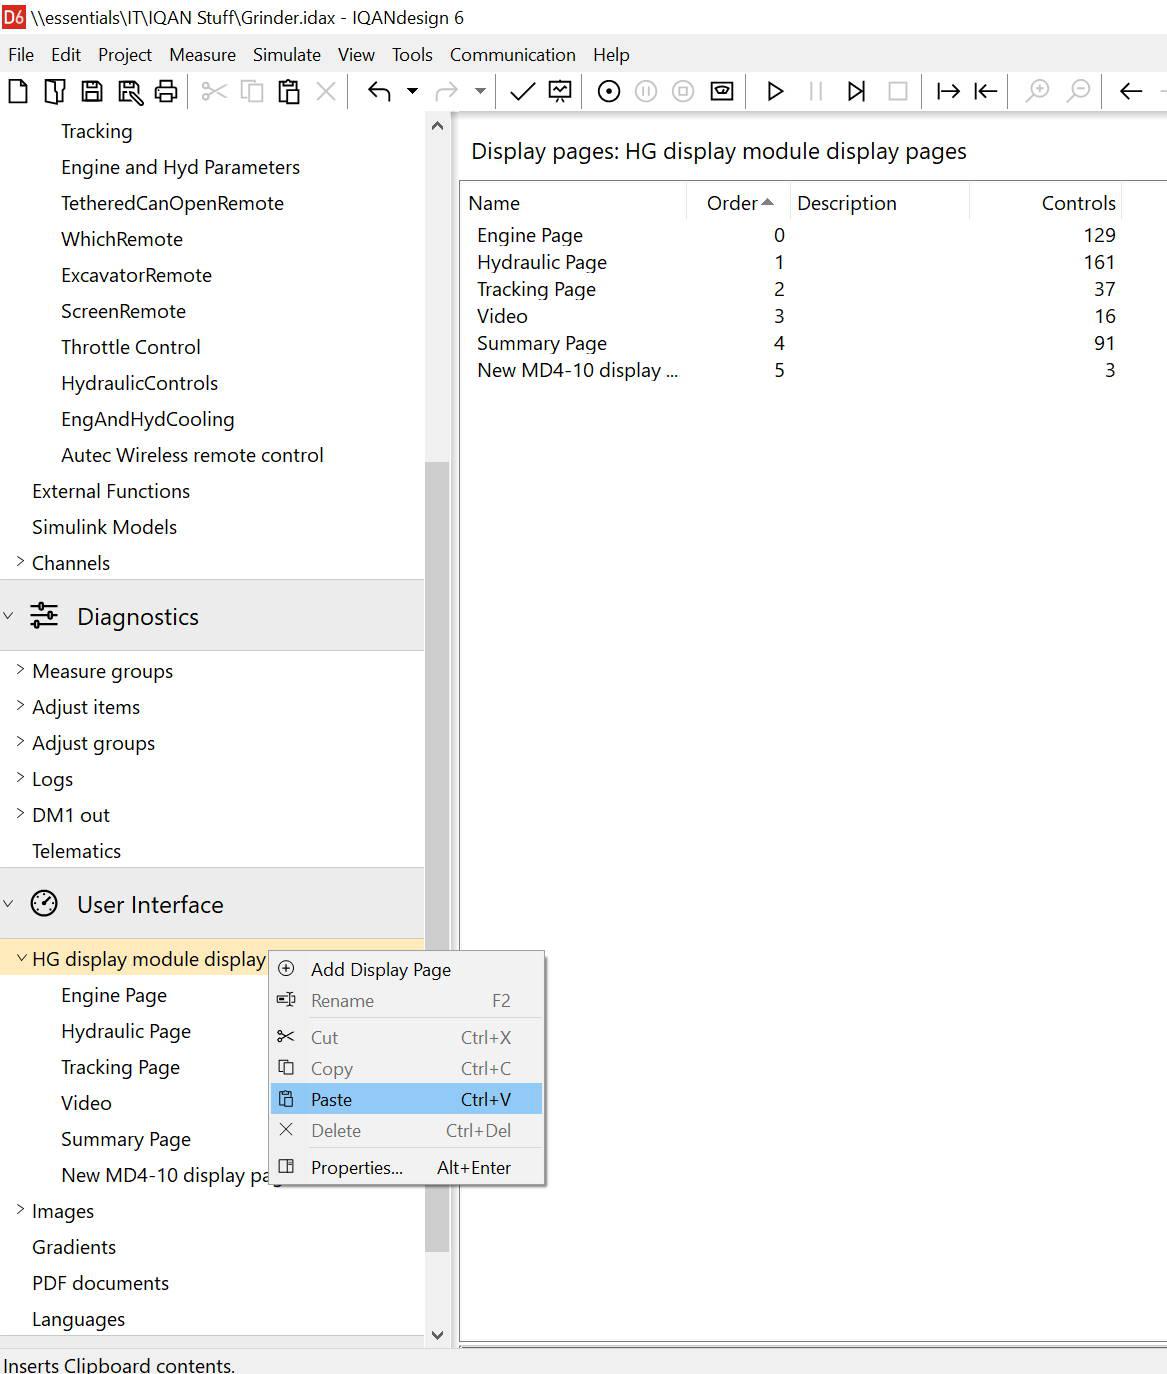Viewport: 1167px width, 1374px height.
Task: Click the Print toolbar icon
Action: pyautogui.click(x=166, y=92)
